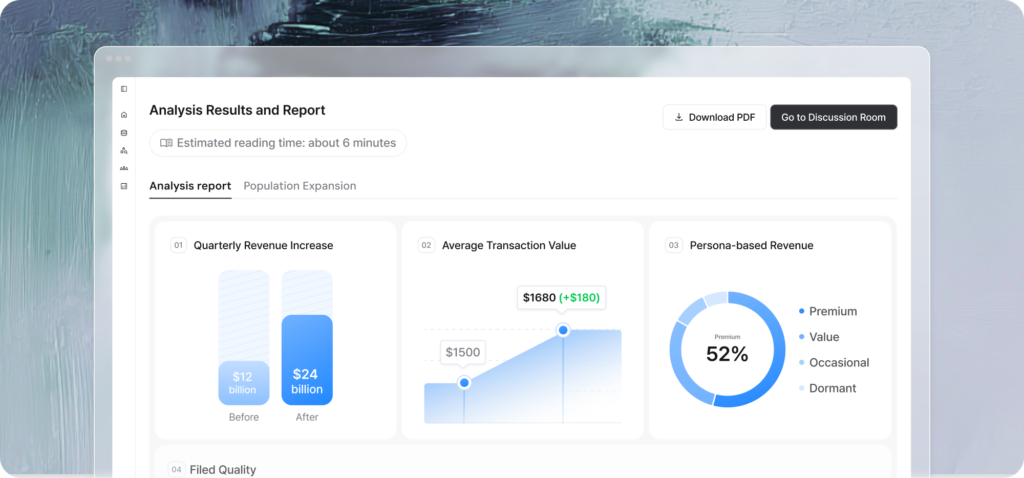
Task: Click the book icon beside reading time
Action: point(166,143)
